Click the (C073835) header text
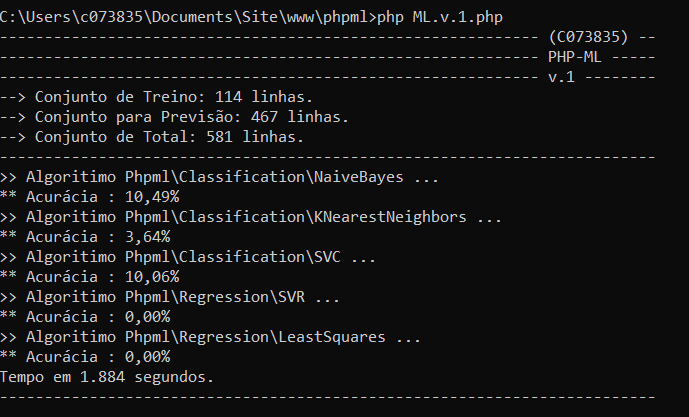The width and height of the screenshot is (689, 417). tap(588, 37)
